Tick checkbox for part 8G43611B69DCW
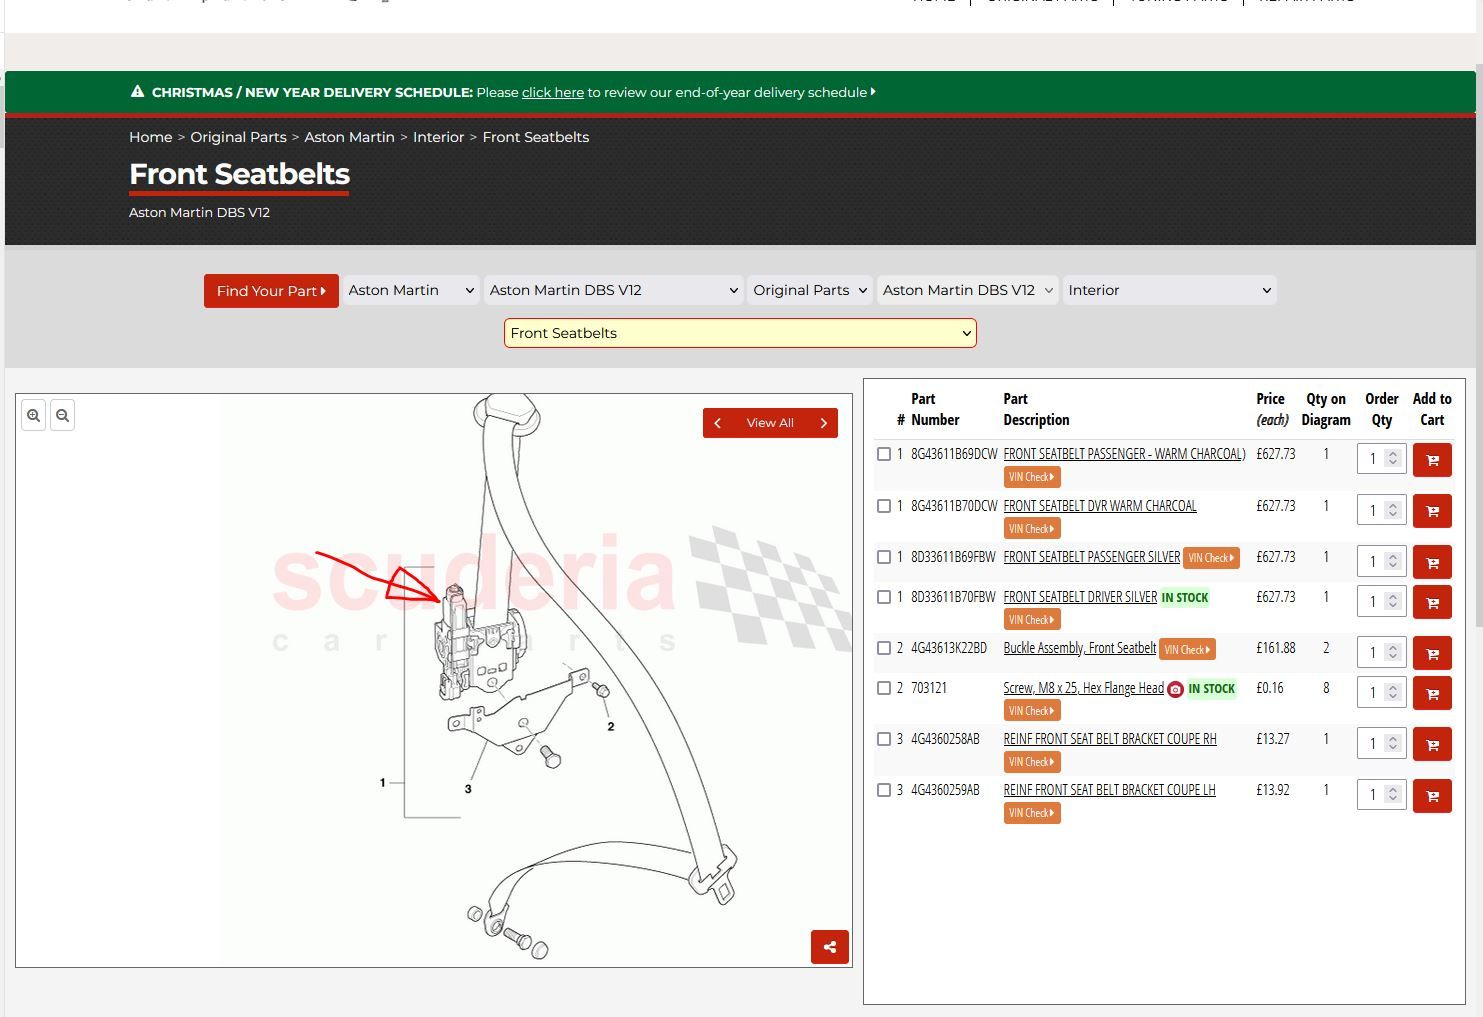This screenshot has height=1017, width=1483. coord(884,454)
